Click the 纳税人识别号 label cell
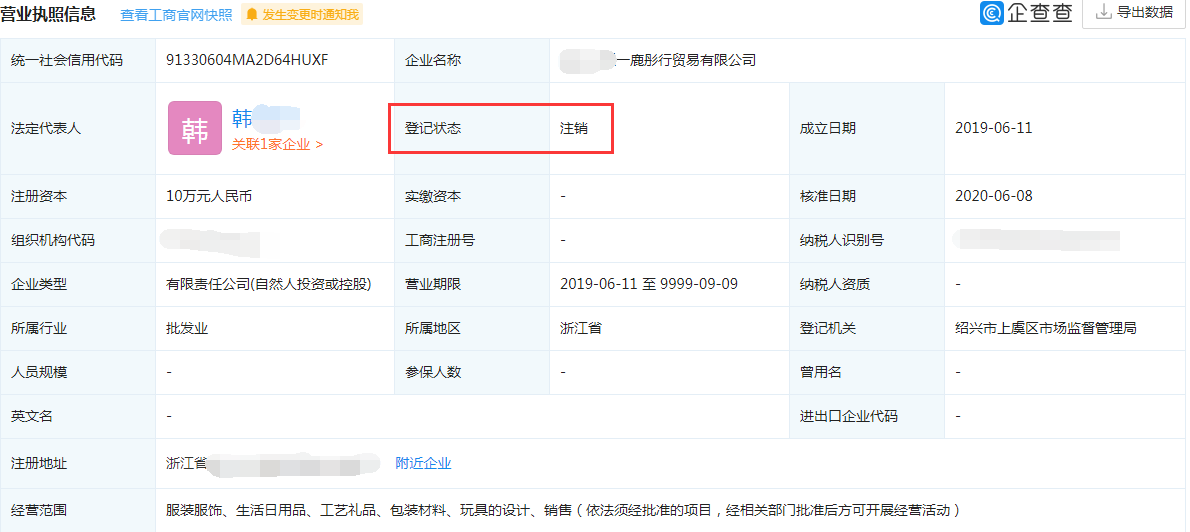The image size is (1190, 532). (867, 241)
